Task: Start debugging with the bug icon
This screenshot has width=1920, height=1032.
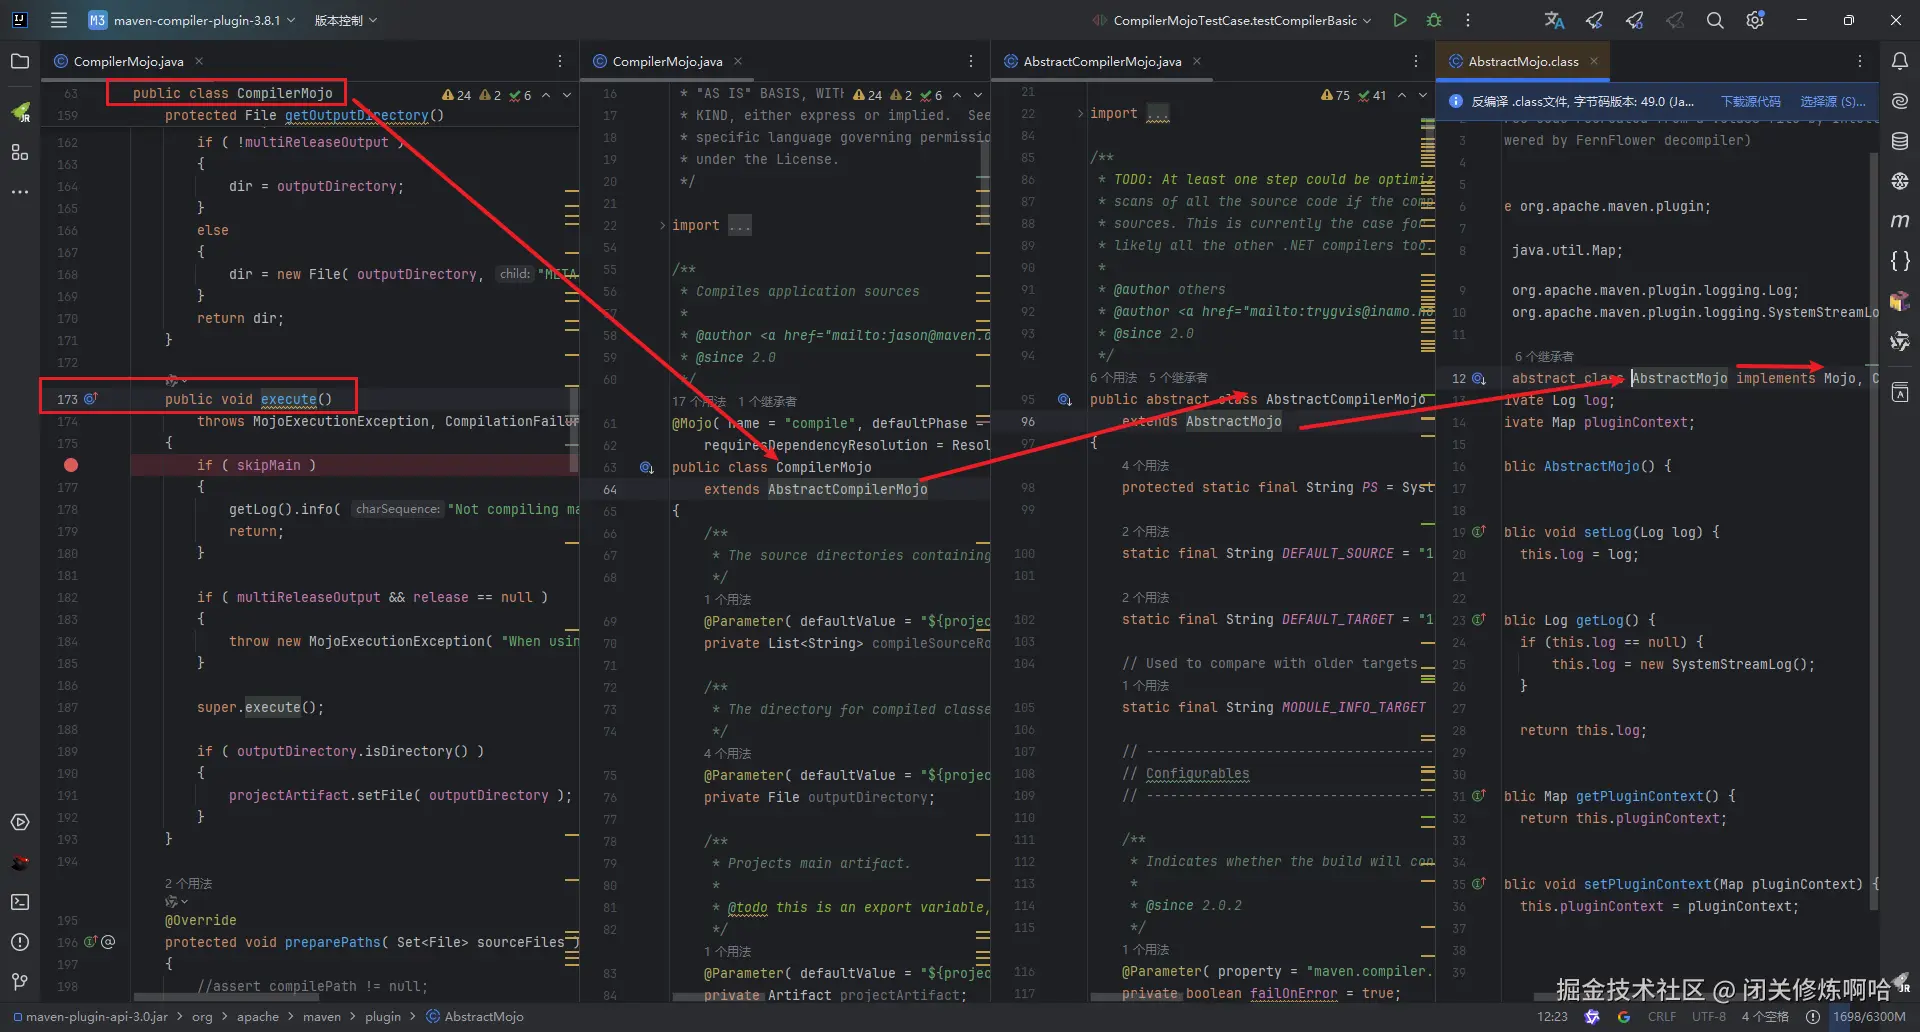Action: point(1434,20)
